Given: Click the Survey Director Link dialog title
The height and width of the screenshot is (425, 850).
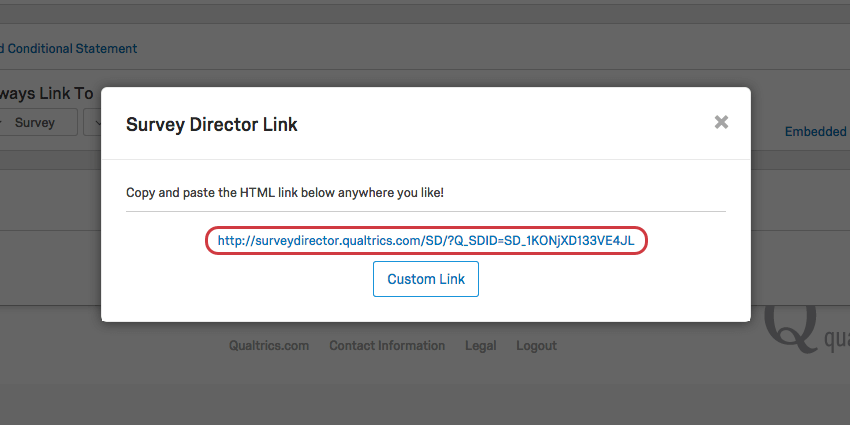Looking at the screenshot, I should [x=211, y=125].
